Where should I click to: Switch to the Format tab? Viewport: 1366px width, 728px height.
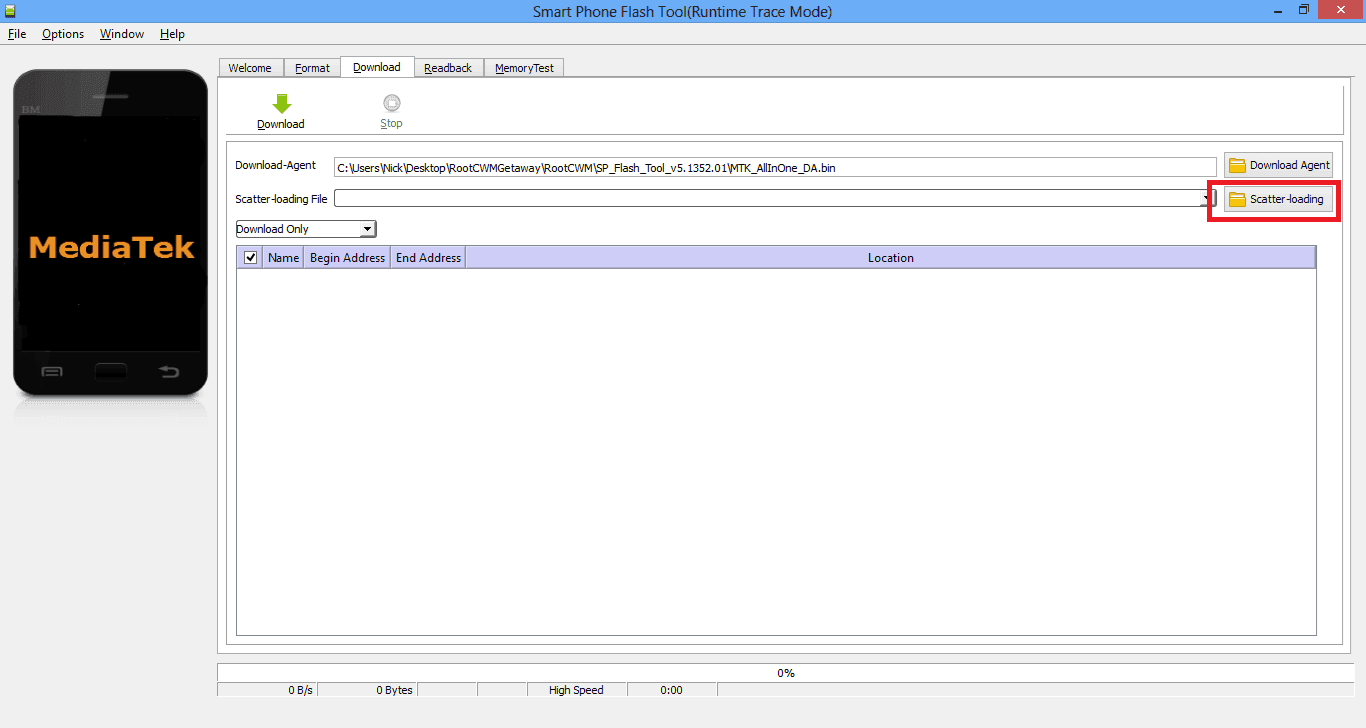click(312, 68)
